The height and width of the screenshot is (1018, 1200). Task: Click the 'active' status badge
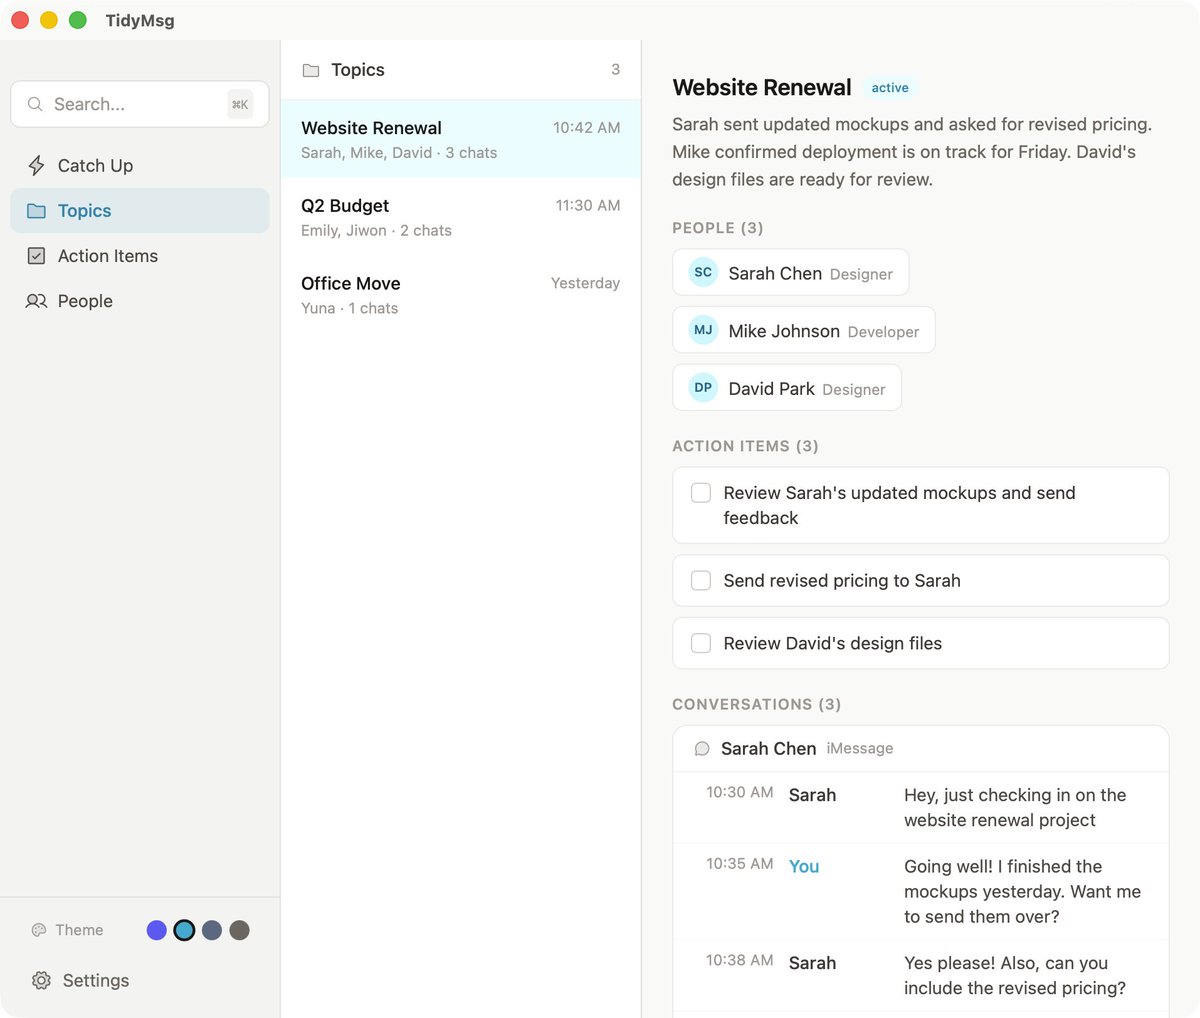tap(890, 88)
